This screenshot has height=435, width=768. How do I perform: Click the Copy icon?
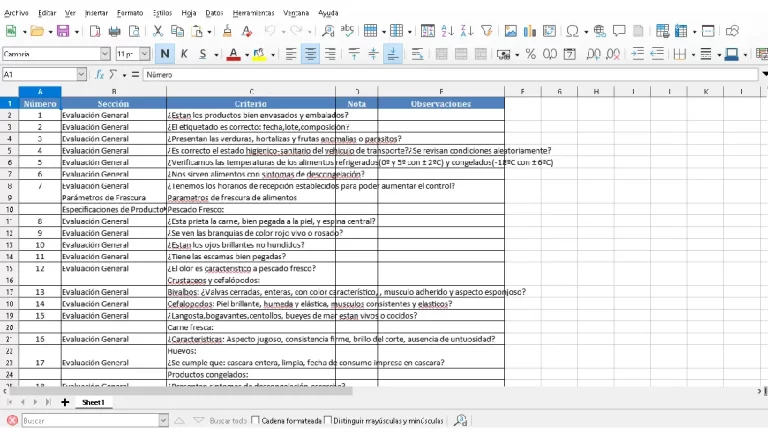coord(177,31)
